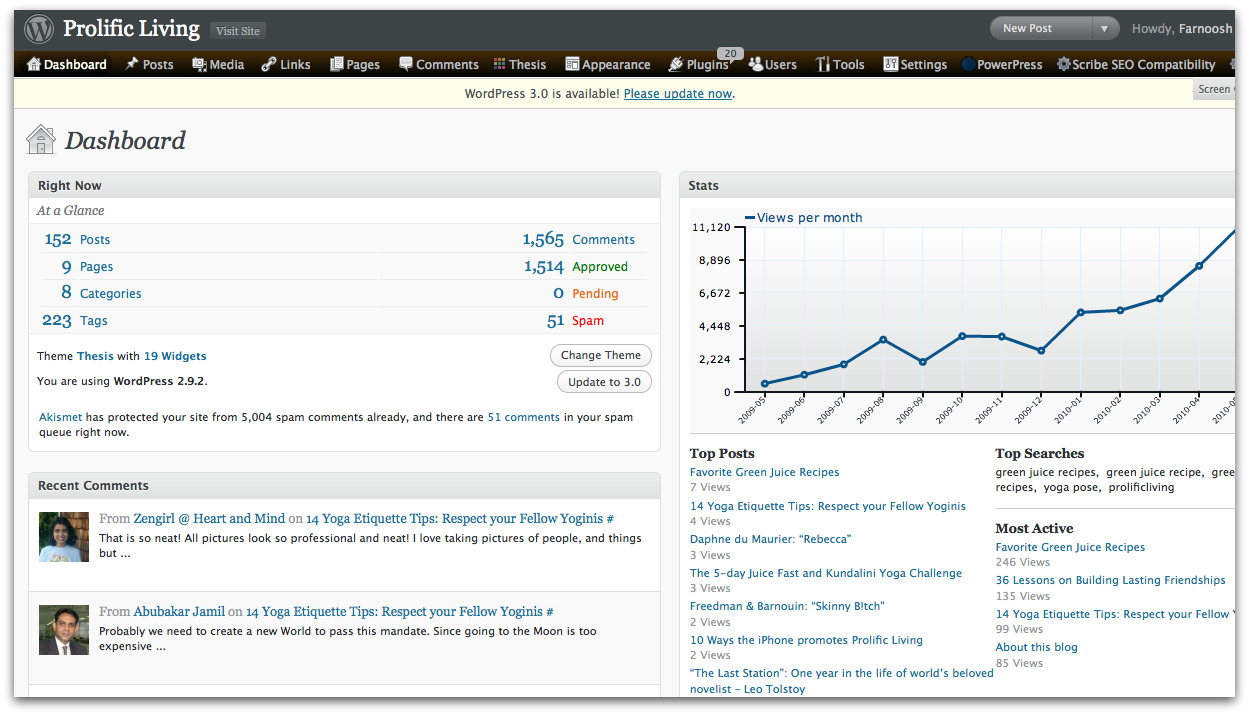Open the 0 Pending comments link
1249x715 pixels.
(x=586, y=293)
